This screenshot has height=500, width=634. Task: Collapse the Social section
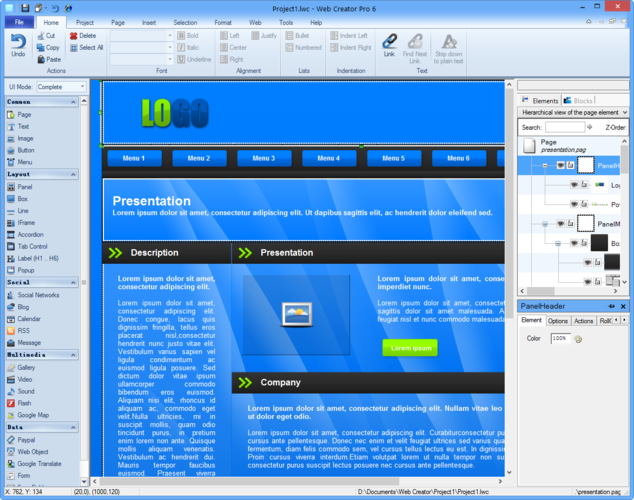coord(73,282)
